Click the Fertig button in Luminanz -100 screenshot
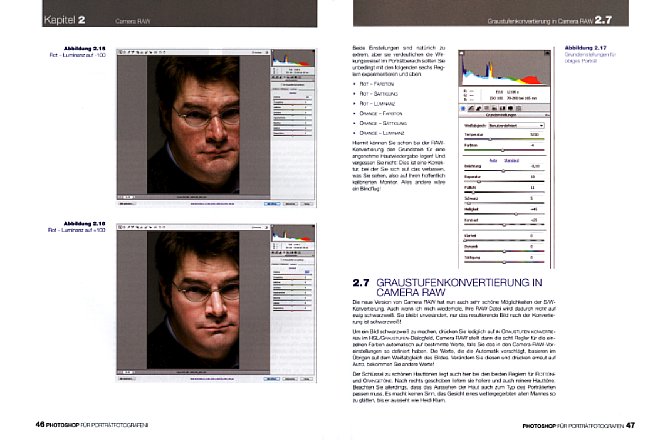Screen dimensions: 668x440 [x=307, y=204]
